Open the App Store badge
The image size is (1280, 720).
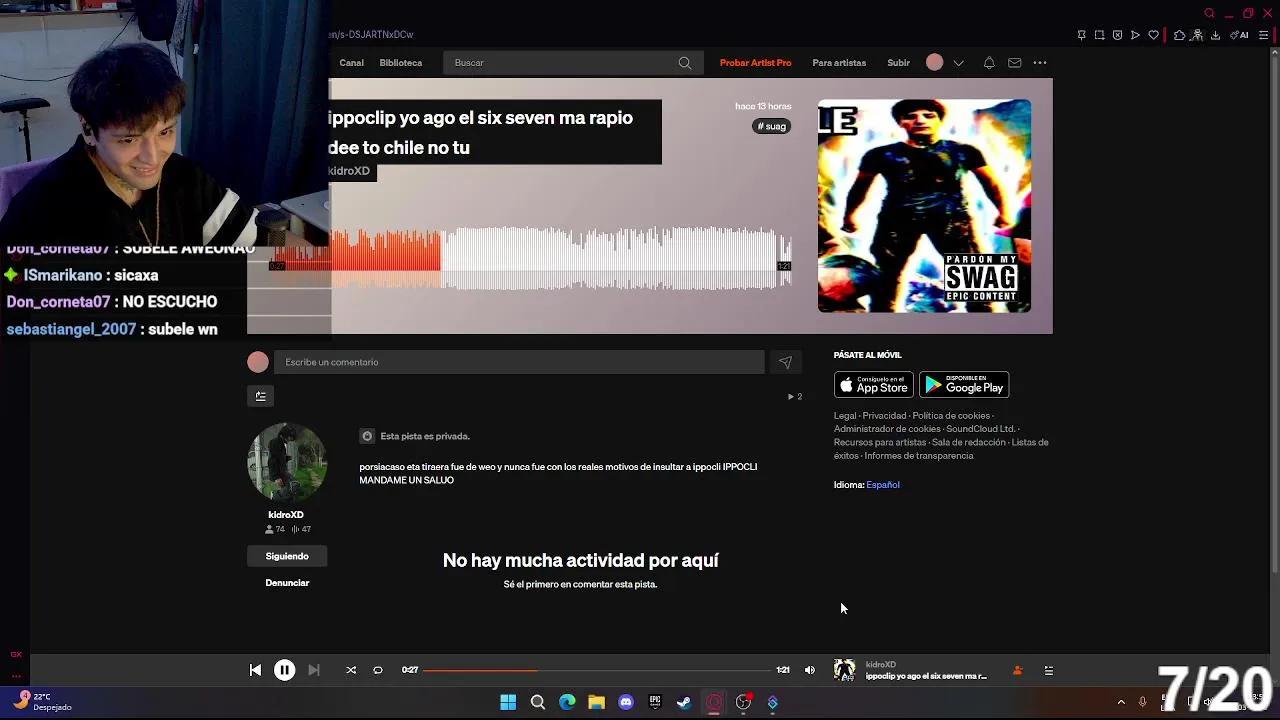(x=873, y=385)
